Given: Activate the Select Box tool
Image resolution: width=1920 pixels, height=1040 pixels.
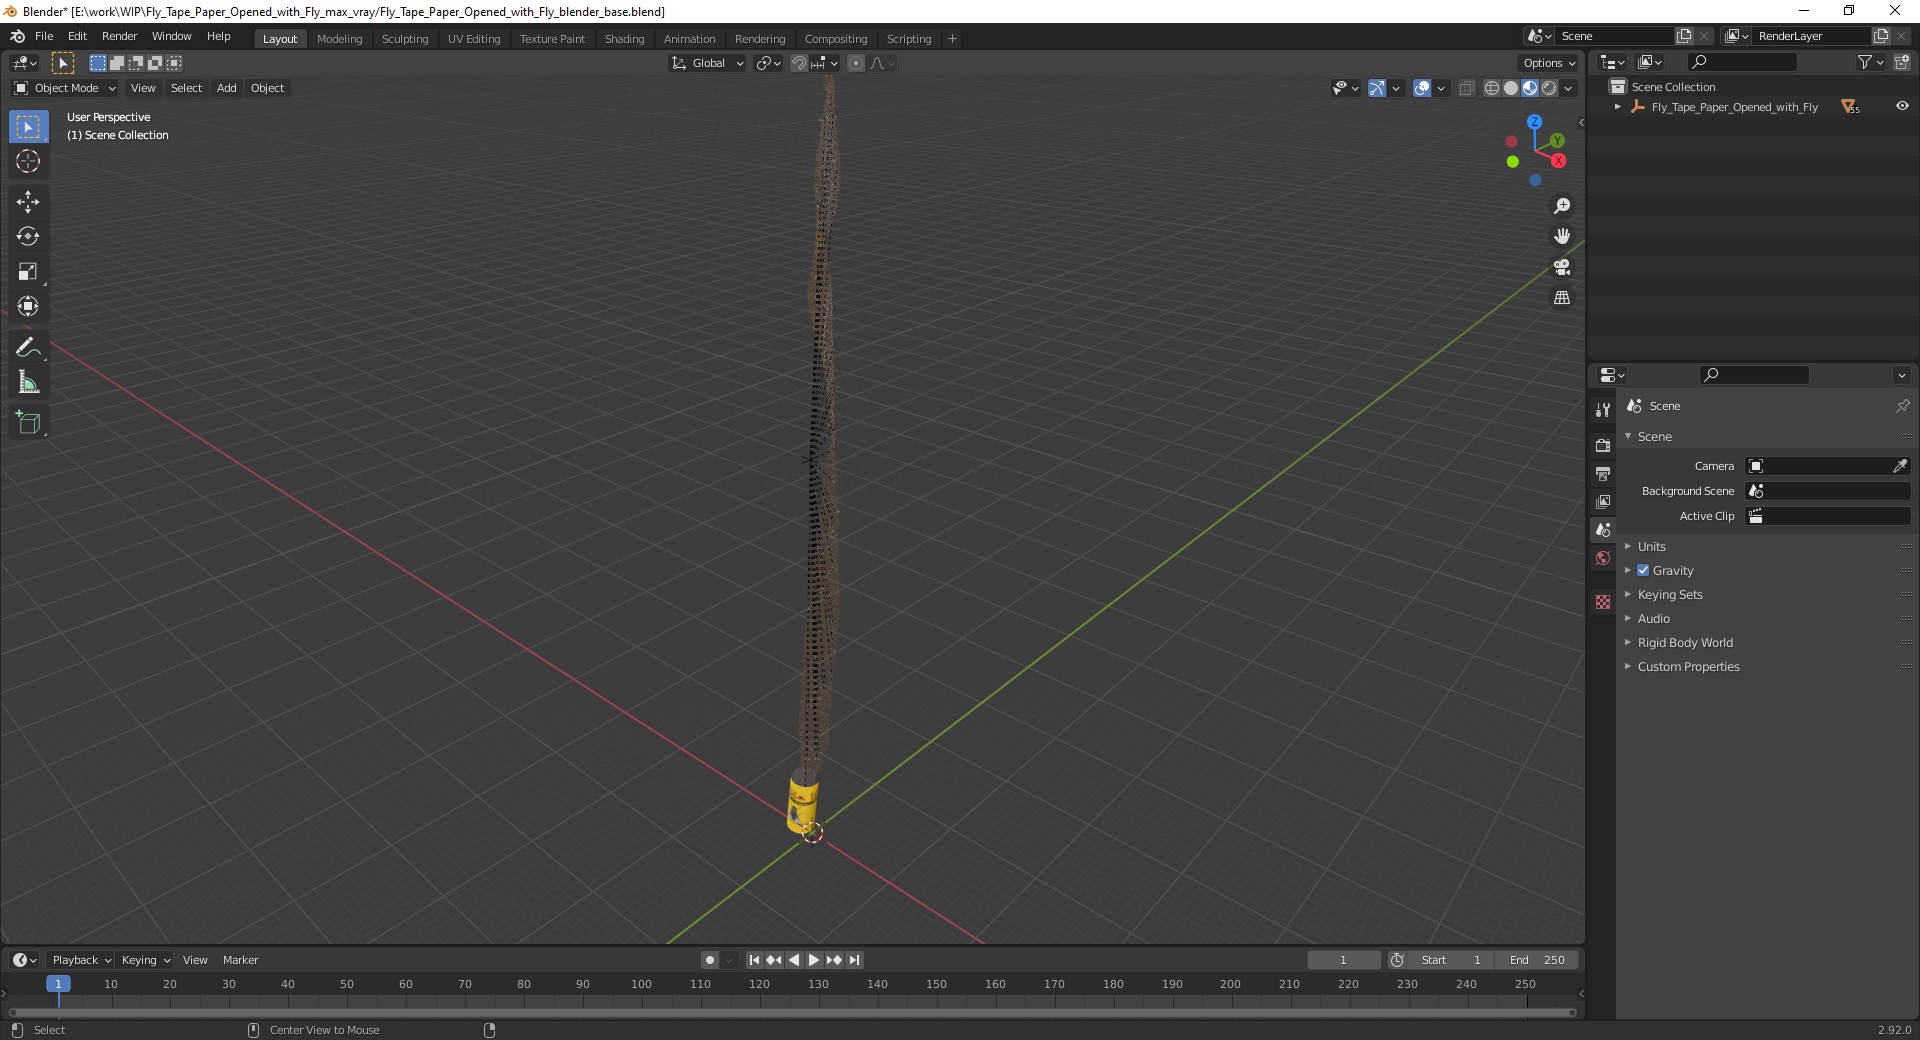Looking at the screenshot, I should pyautogui.click(x=28, y=126).
